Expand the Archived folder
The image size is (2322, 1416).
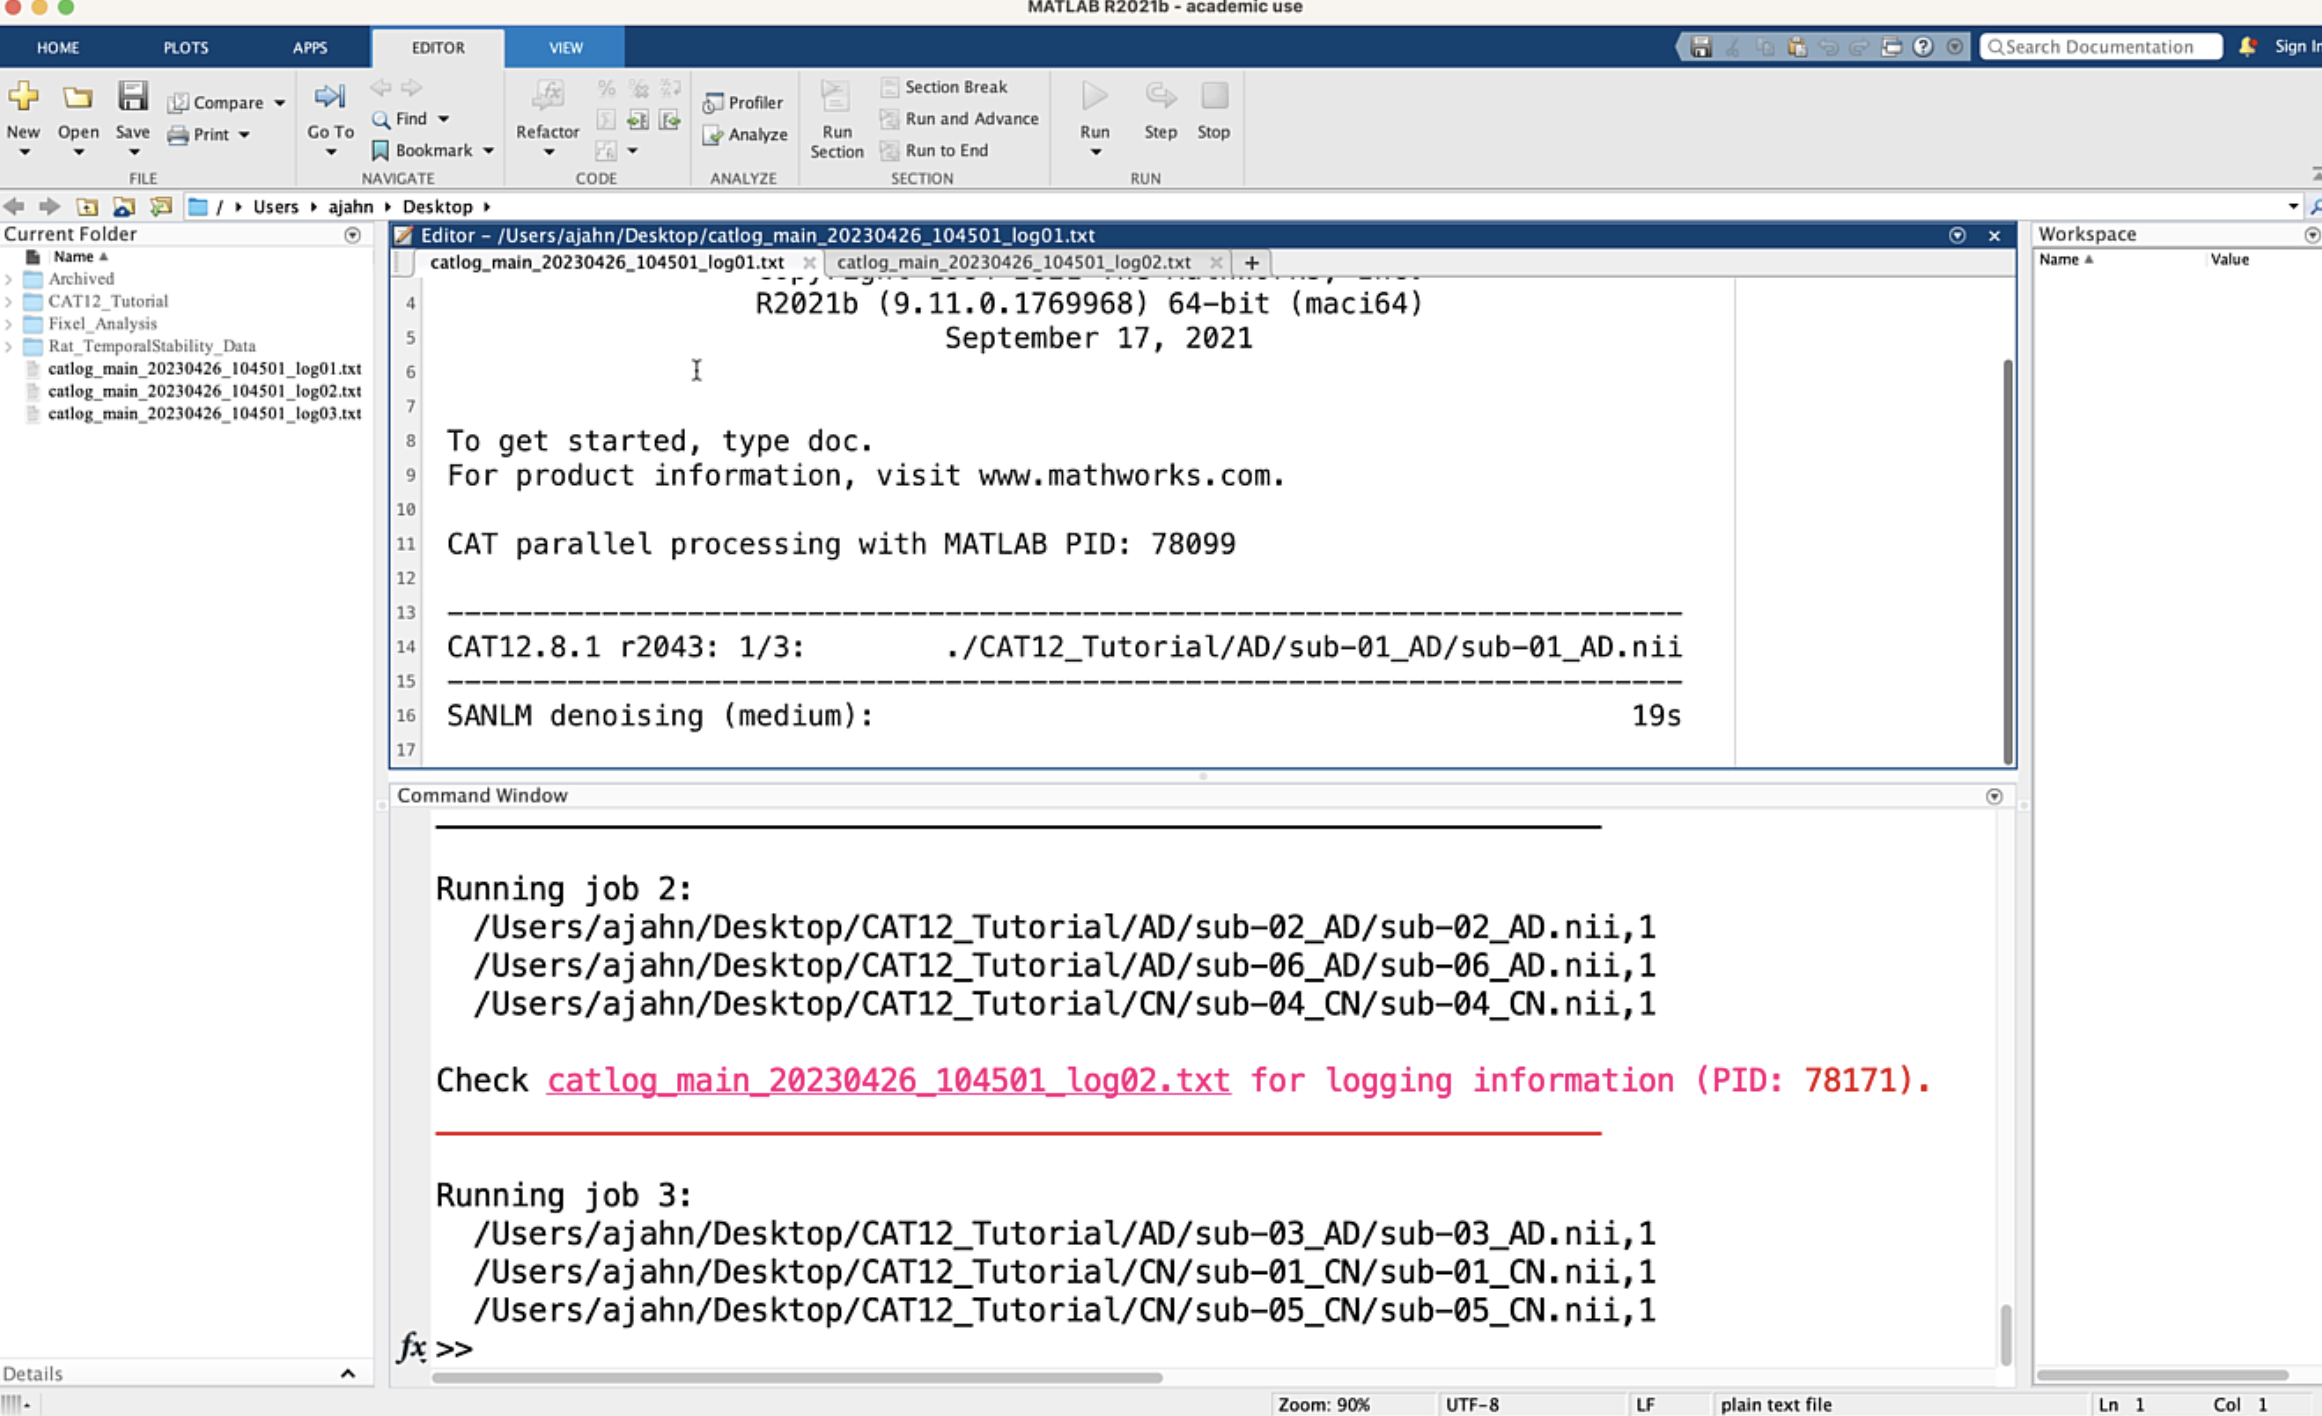click(9, 279)
